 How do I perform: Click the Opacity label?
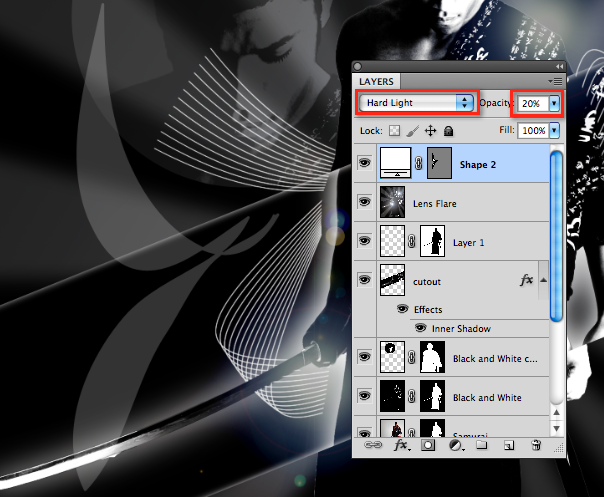click(x=495, y=103)
